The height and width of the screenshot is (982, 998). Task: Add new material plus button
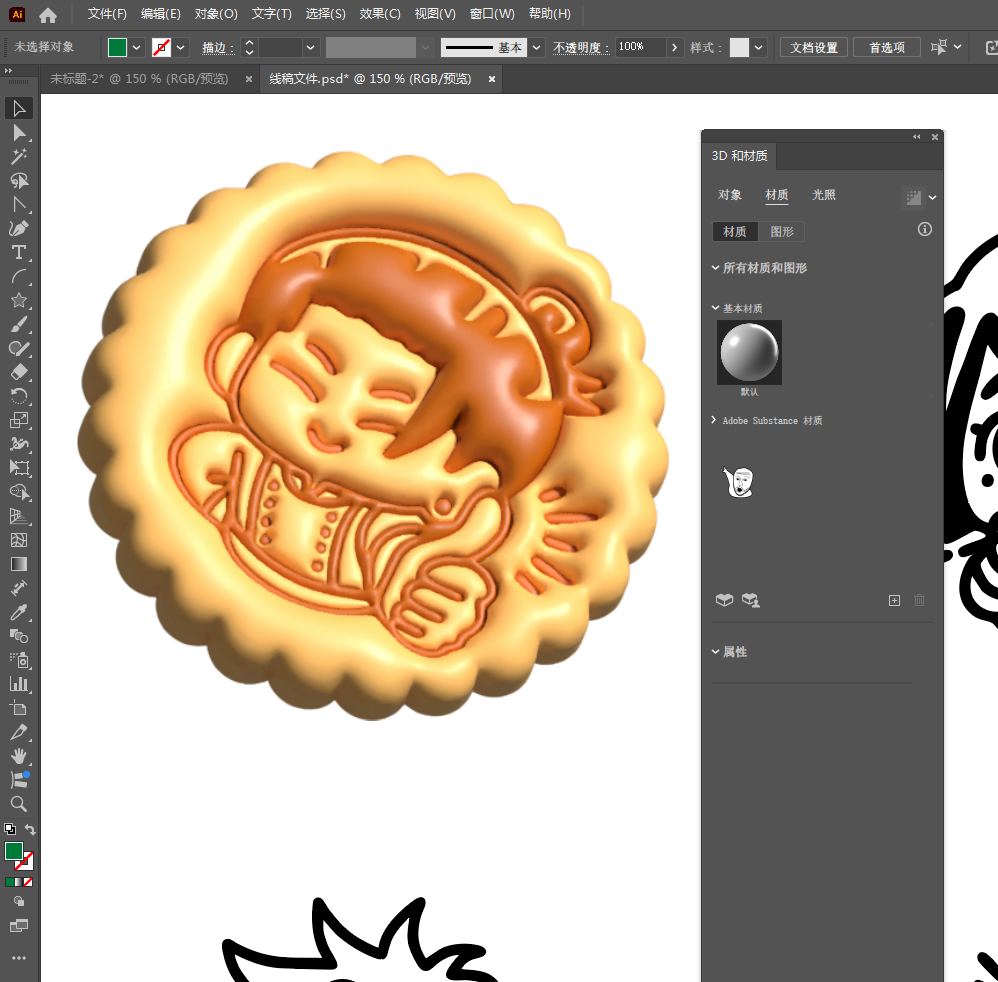[x=894, y=600]
